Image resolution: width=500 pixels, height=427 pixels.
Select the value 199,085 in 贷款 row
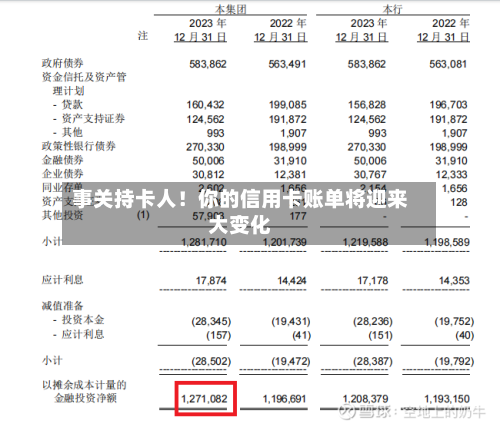click(x=288, y=105)
